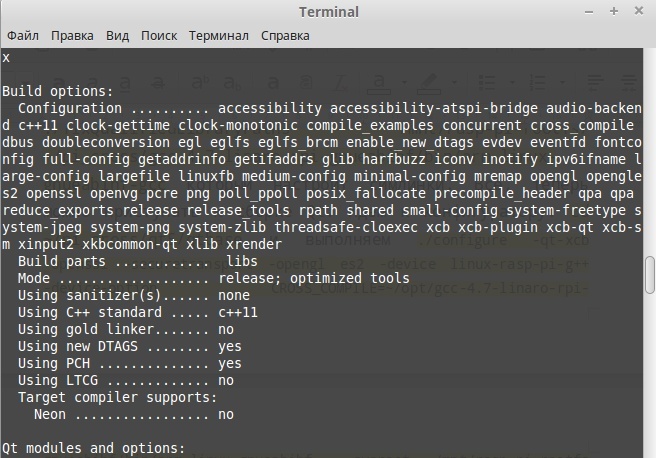Click the 'Neon' support line

[133, 414]
